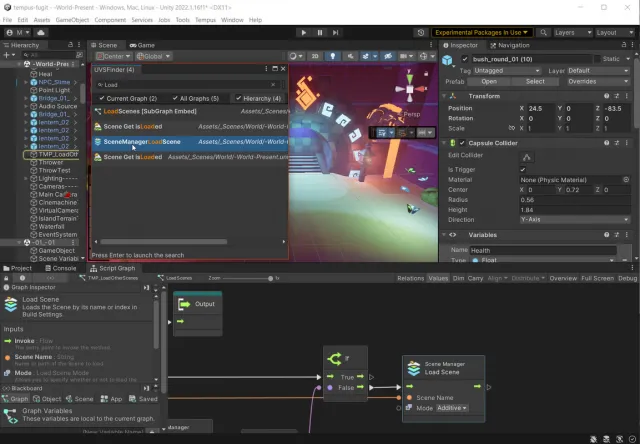Click the UVSFinder search input
Image resolution: width=640 pixels, height=444 pixels.
coord(186,84)
